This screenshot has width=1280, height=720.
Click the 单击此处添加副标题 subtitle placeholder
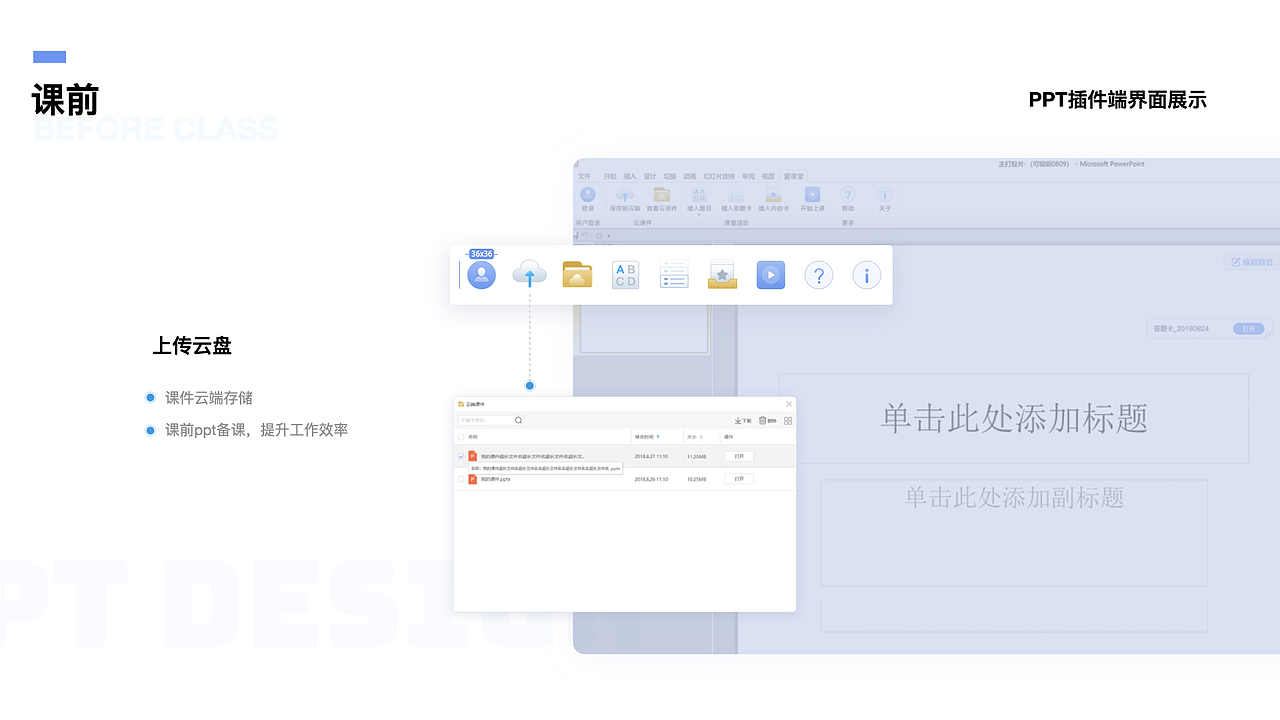[x=1014, y=532]
